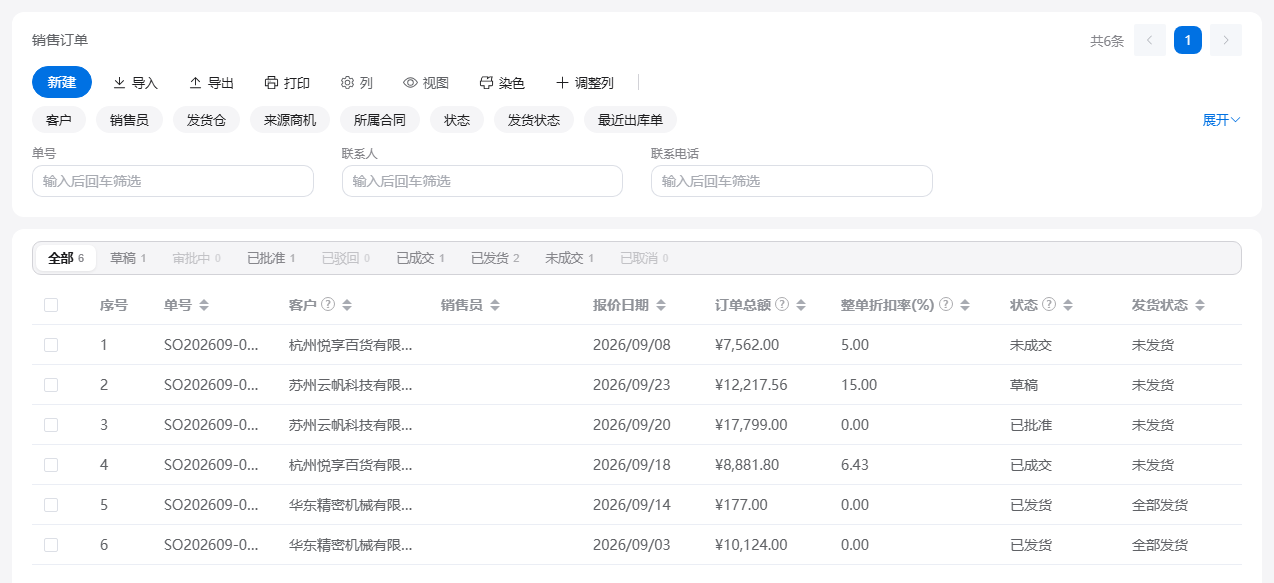Check the box for row 5

(51, 505)
